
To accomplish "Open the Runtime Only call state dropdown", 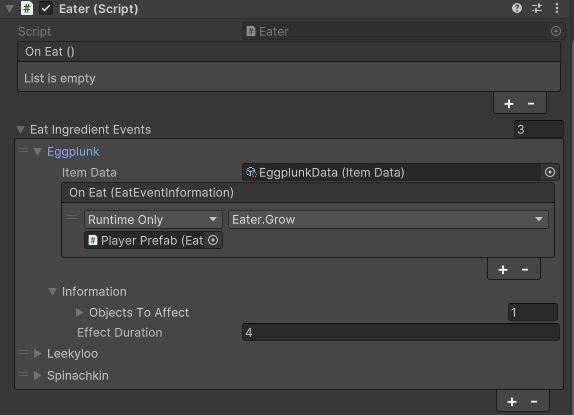I will pos(153,220).
